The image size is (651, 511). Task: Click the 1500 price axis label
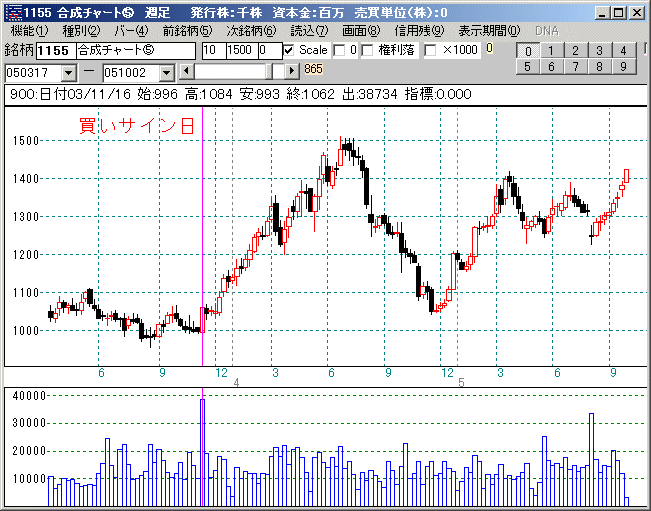26,141
